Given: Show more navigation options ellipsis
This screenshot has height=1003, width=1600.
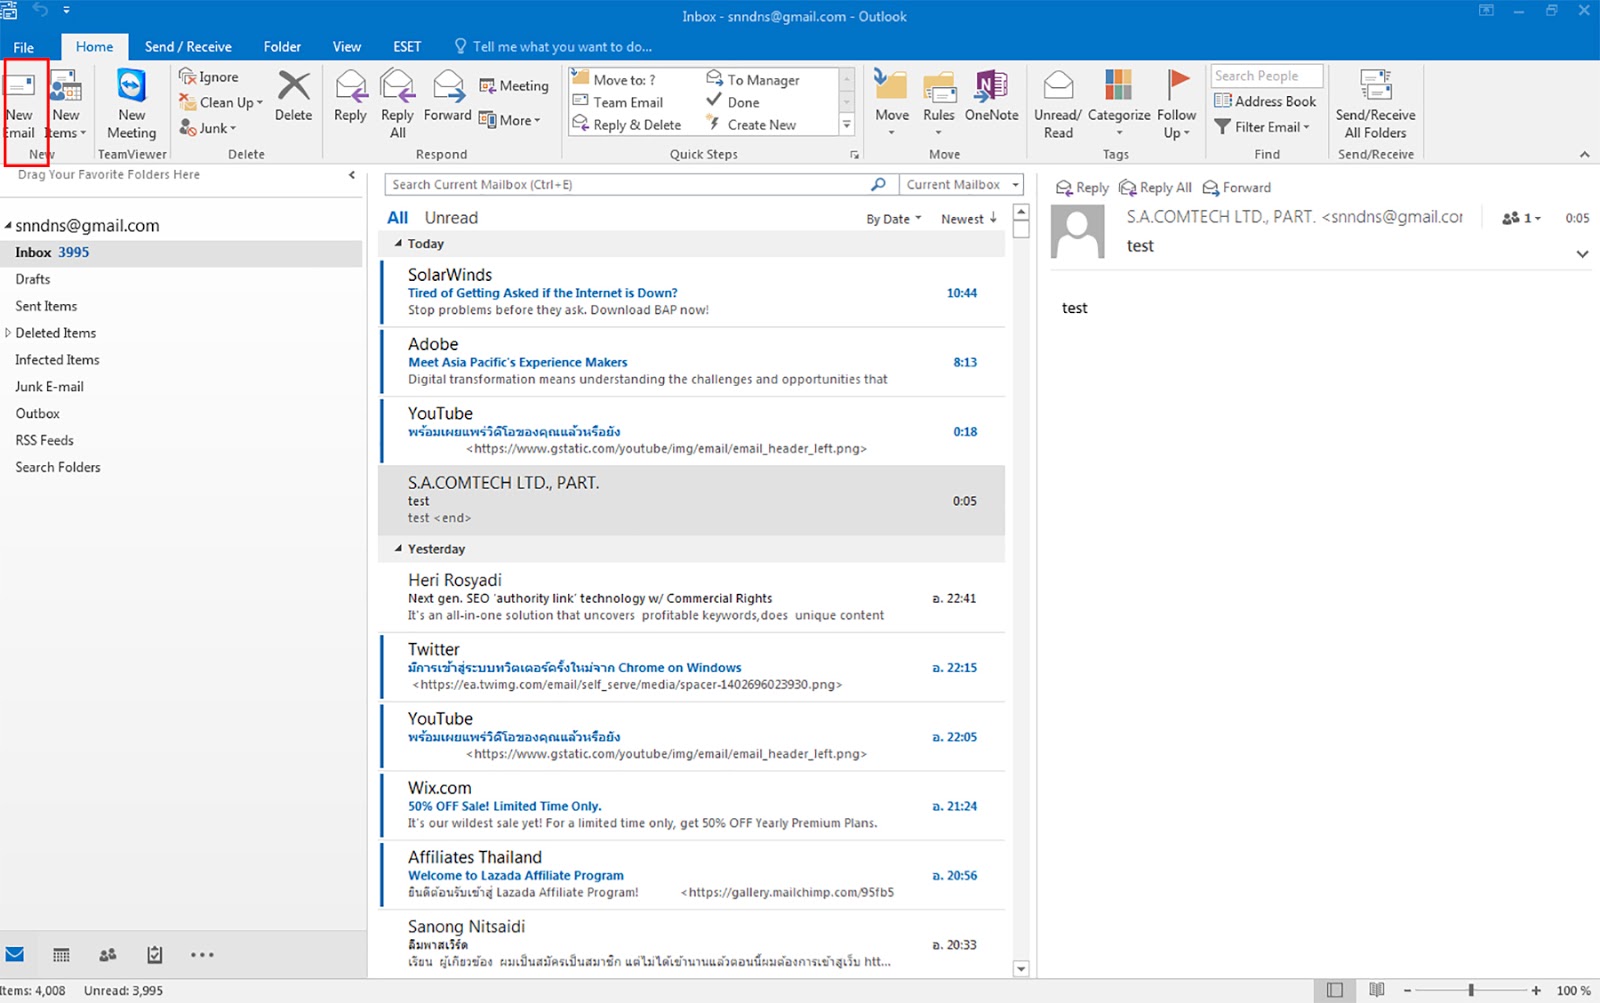Looking at the screenshot, I should tap(202, 955).
